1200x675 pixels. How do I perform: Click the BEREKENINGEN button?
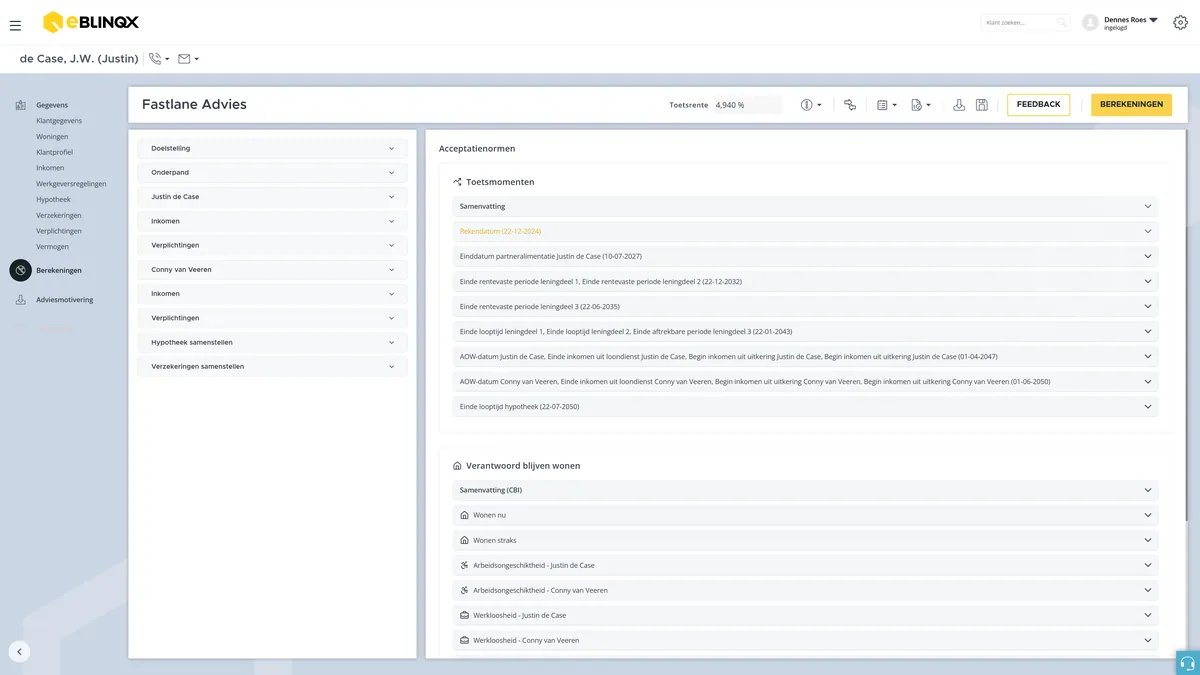[1131, 105]
